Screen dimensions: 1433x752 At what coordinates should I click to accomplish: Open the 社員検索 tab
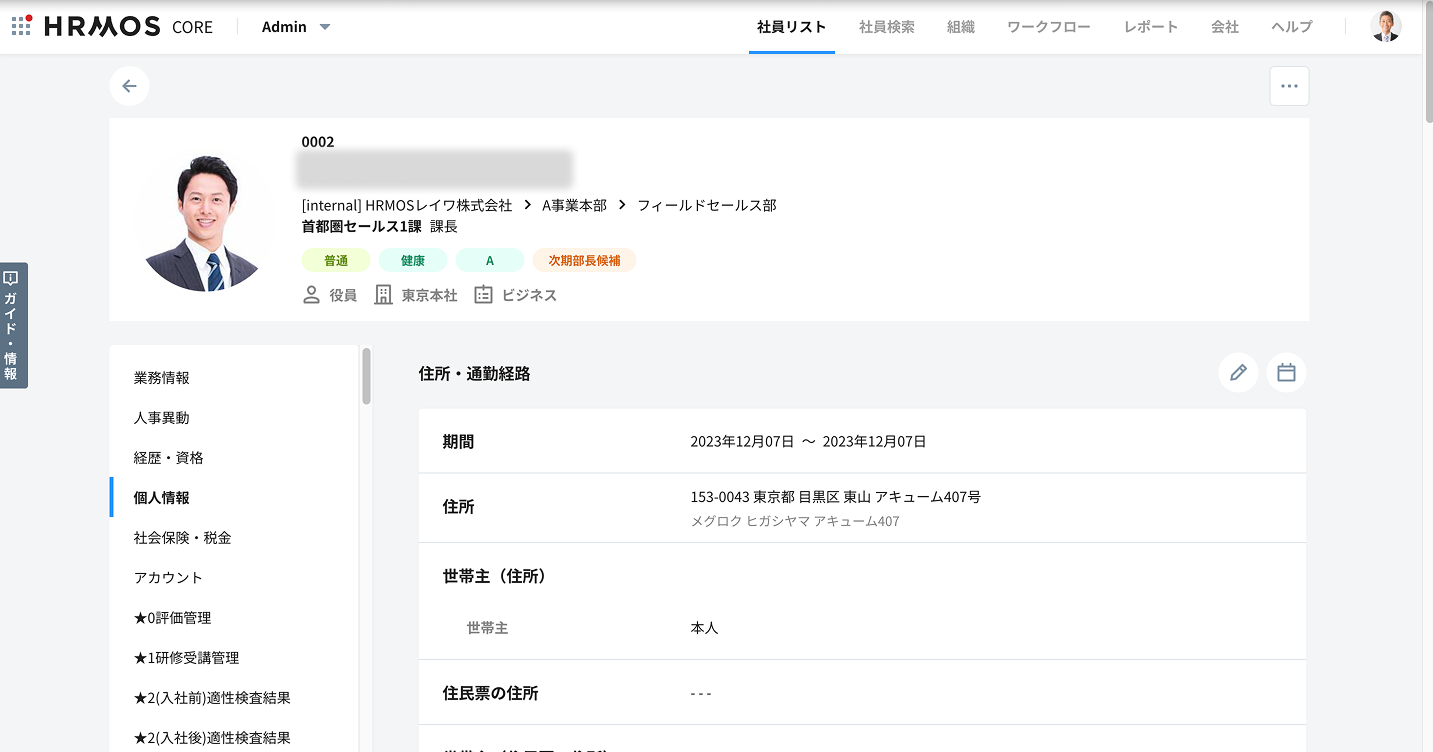coord(887,27)
